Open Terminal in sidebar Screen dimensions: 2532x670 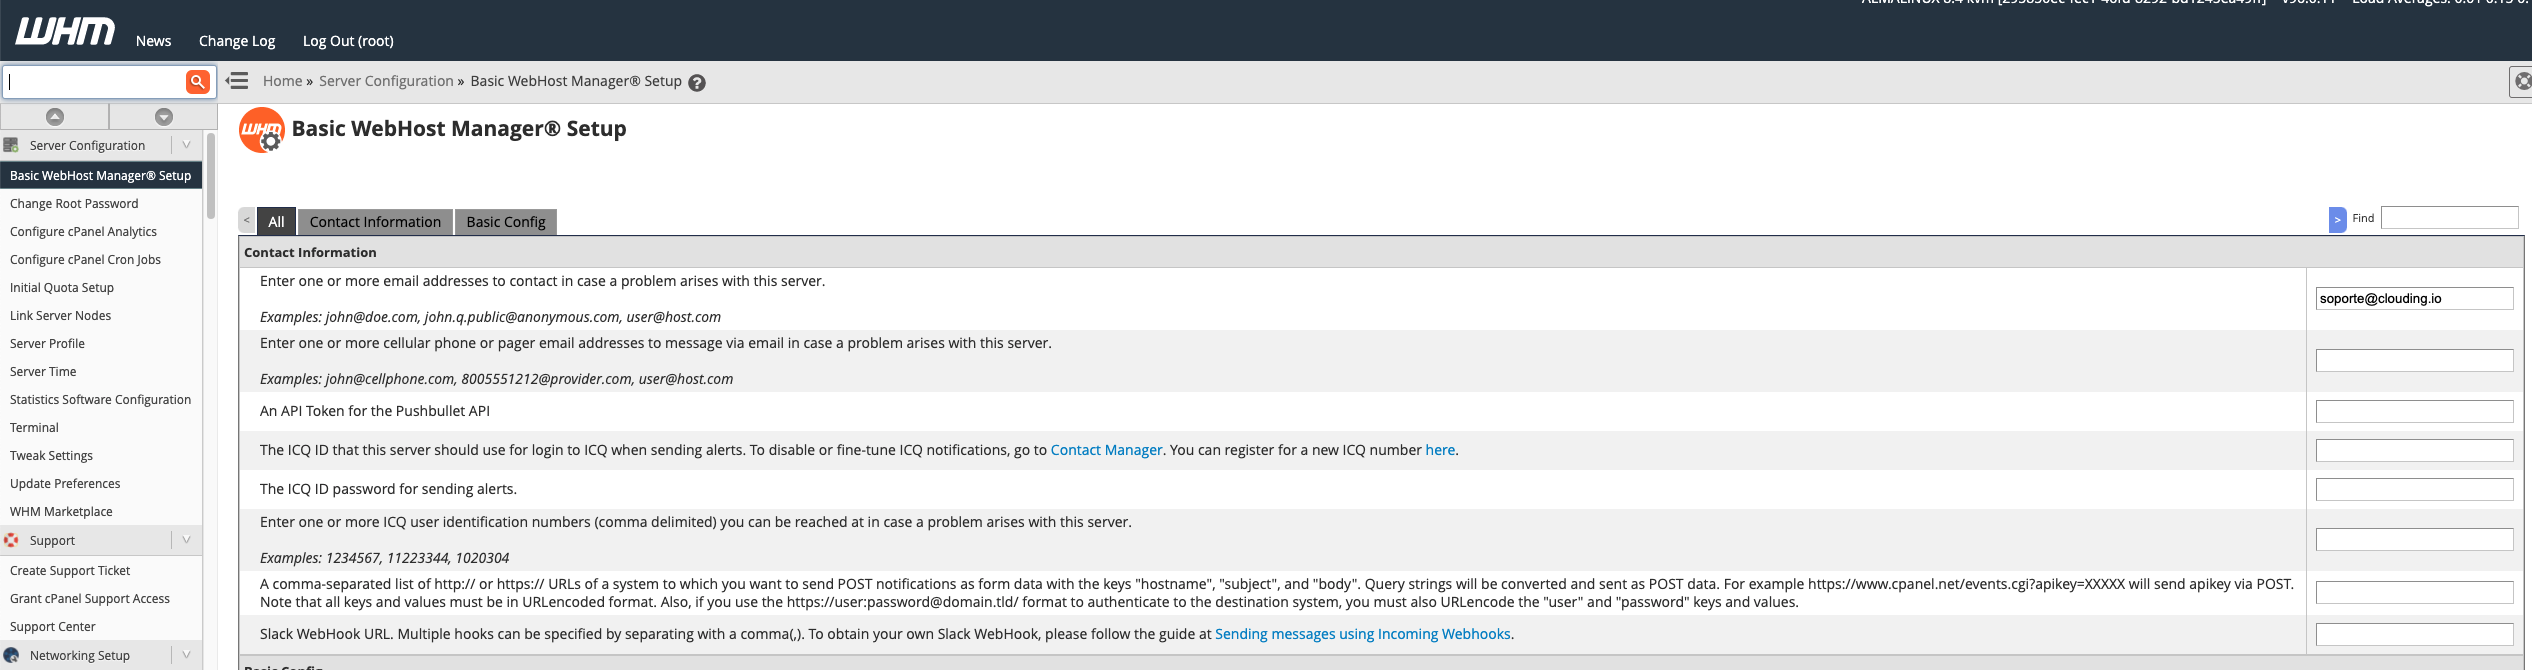click(x=34, y=427)
